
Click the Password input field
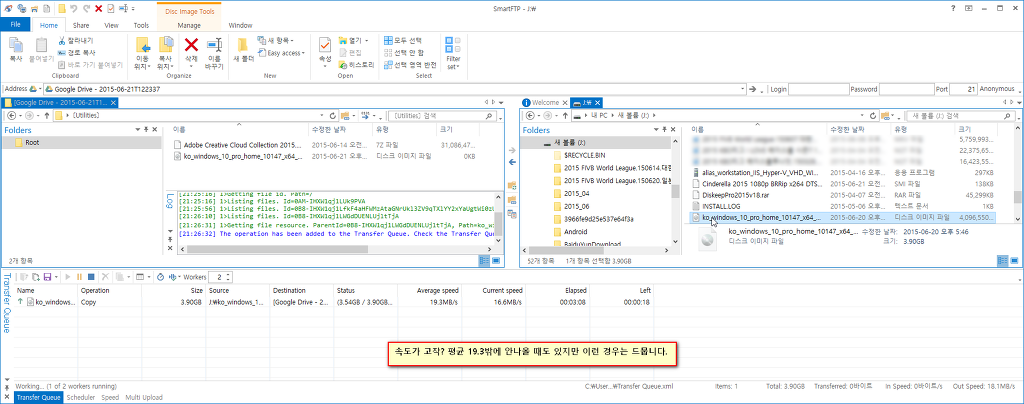[909, 89]
